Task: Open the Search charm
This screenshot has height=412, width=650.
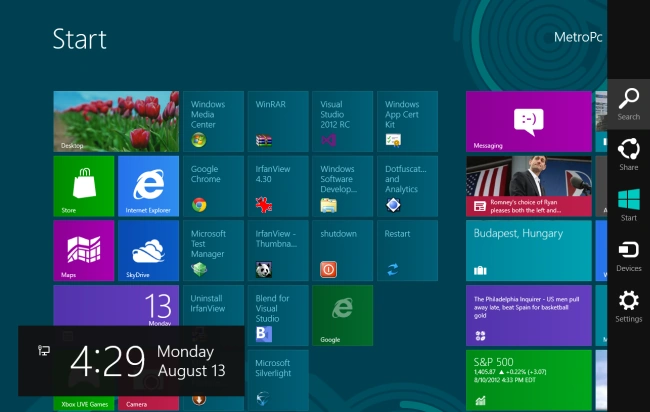Action: tap(628, 104)
